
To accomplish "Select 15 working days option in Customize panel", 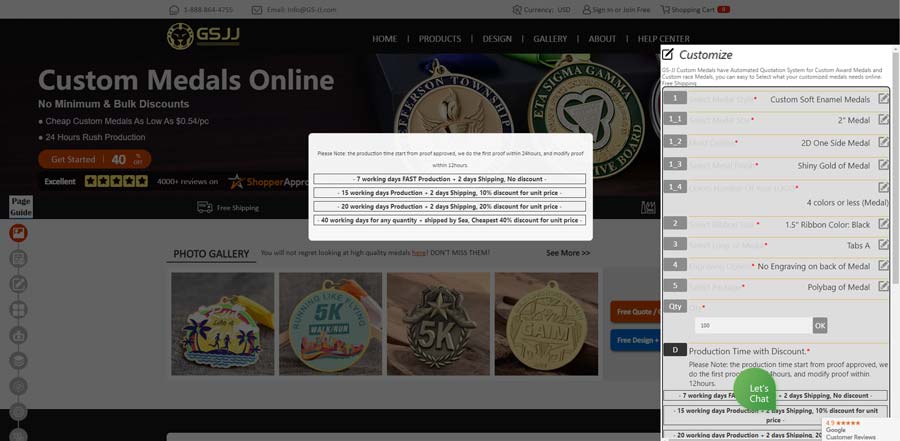I will coord(775,415).
